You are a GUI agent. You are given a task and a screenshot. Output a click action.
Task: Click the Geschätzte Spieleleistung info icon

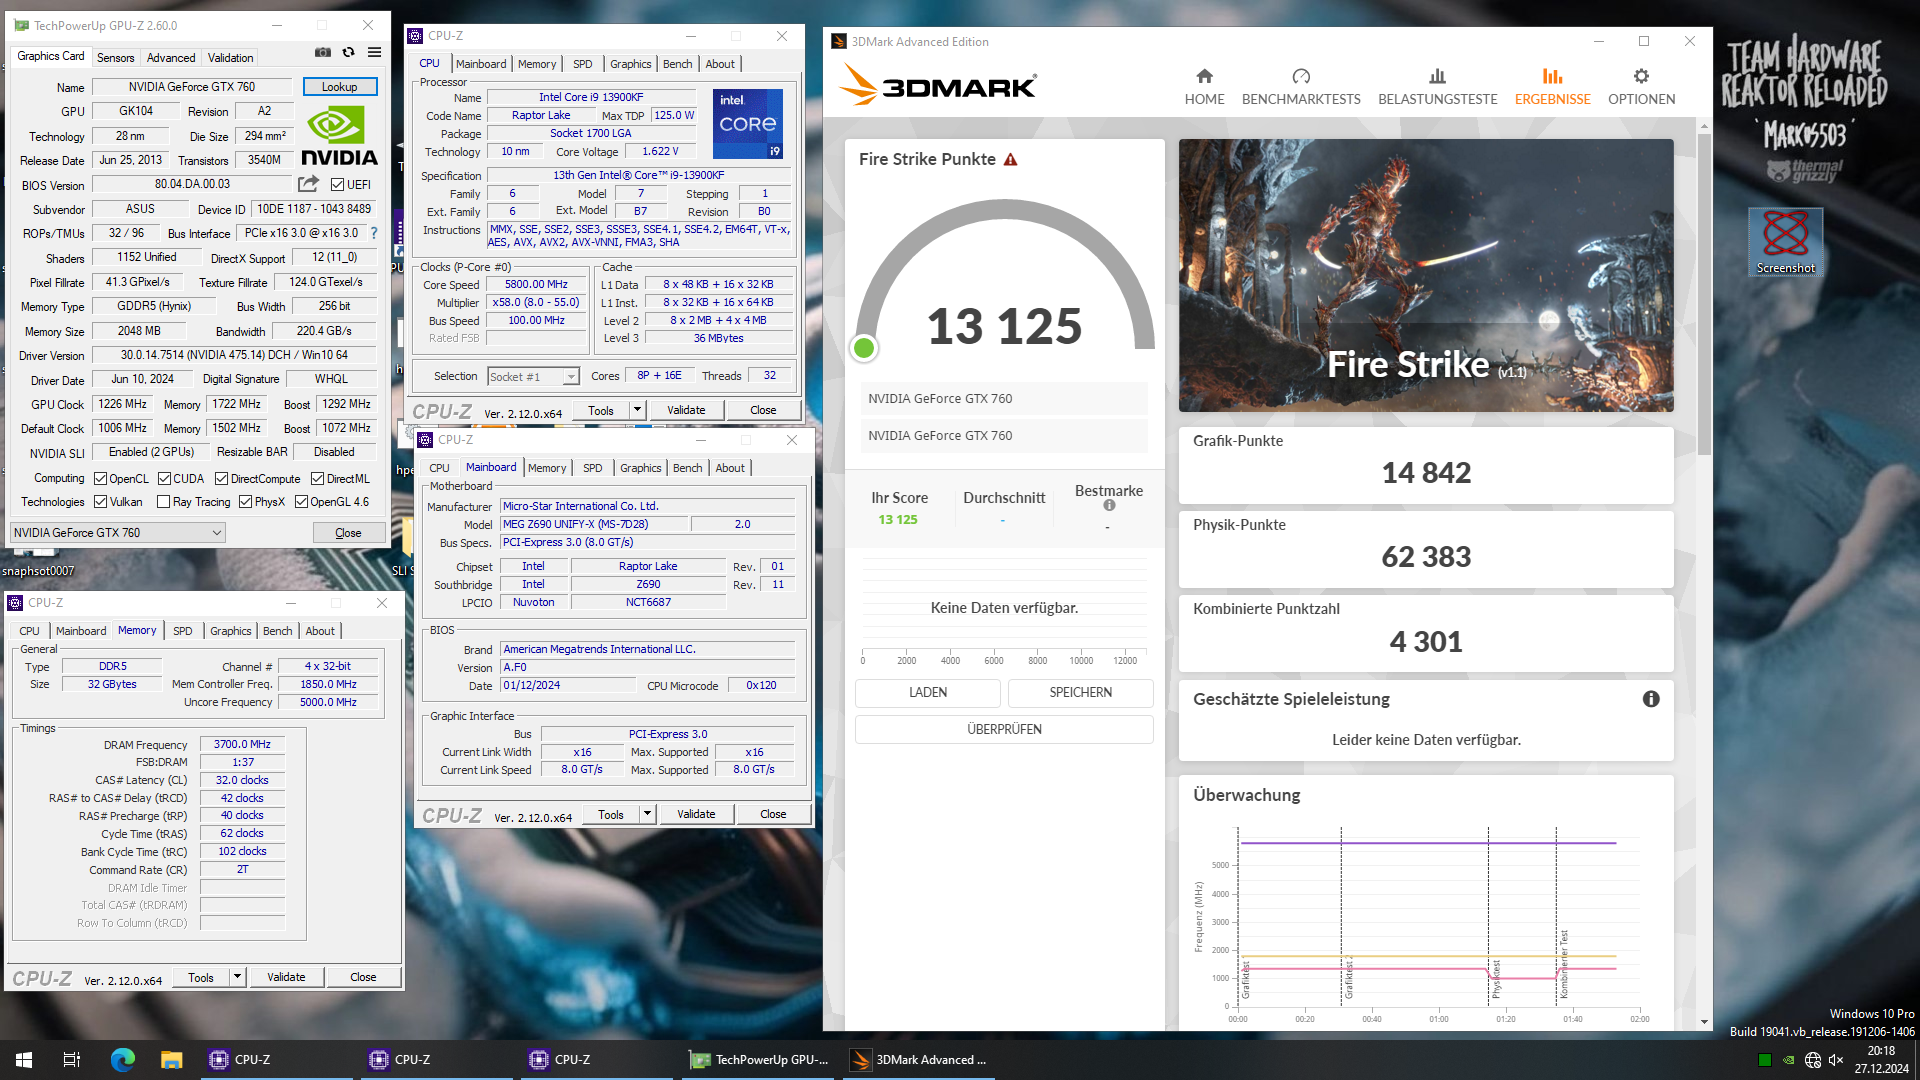point(1651,699)
